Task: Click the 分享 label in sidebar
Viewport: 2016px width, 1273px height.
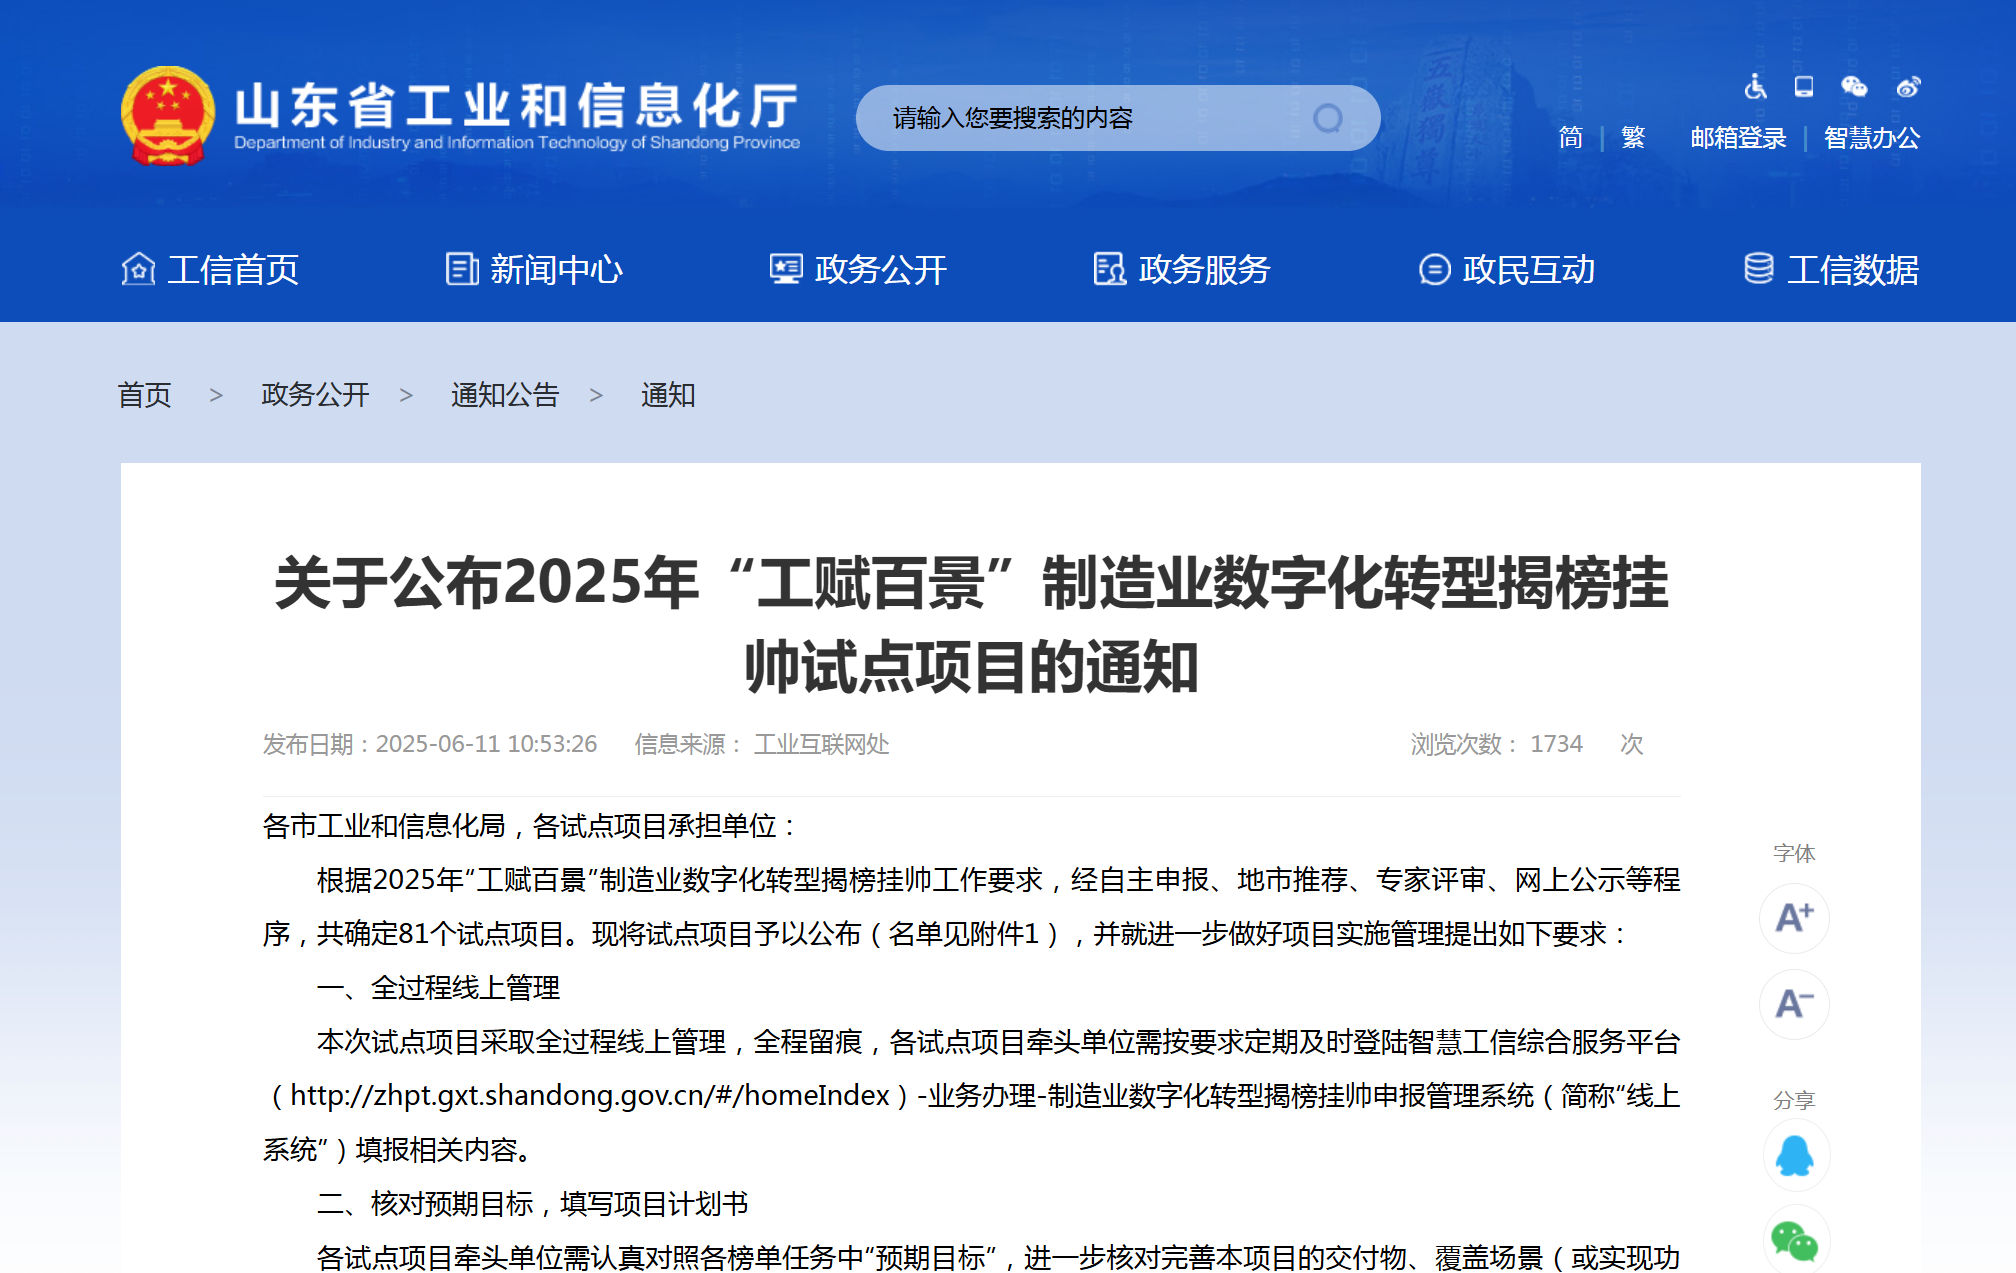Action: (x=1794, y=1100)
